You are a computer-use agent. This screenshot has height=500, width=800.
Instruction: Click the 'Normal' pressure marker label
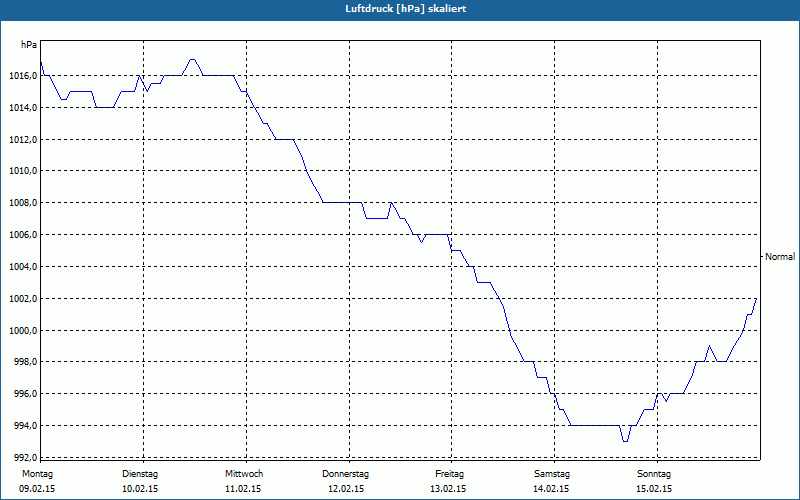(x=780, y=257)
